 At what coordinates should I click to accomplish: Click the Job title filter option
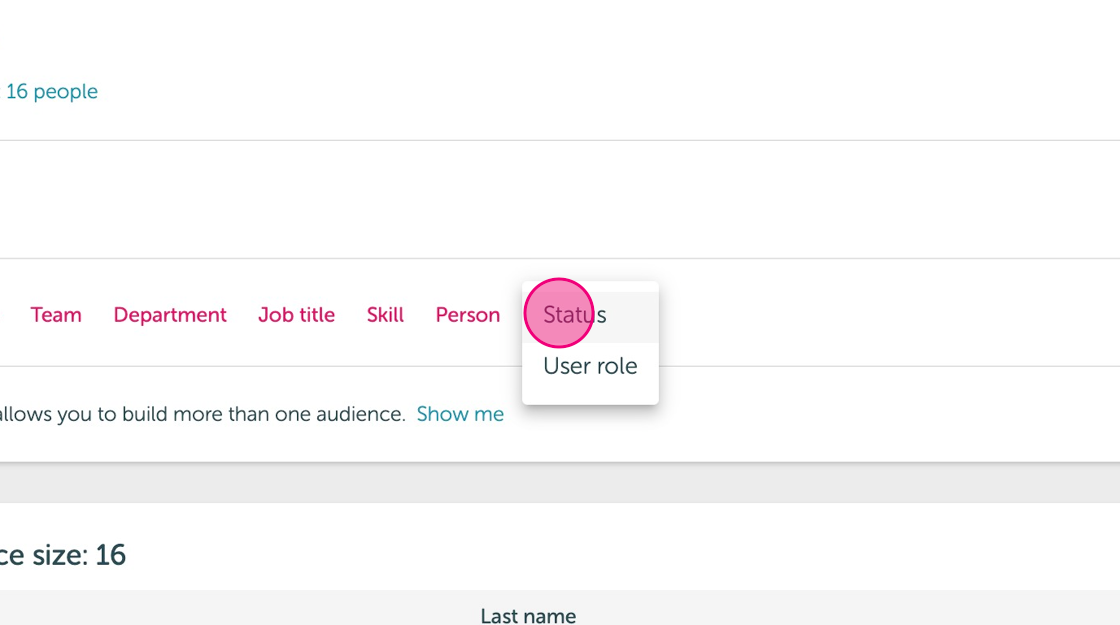tap(296, 315)
